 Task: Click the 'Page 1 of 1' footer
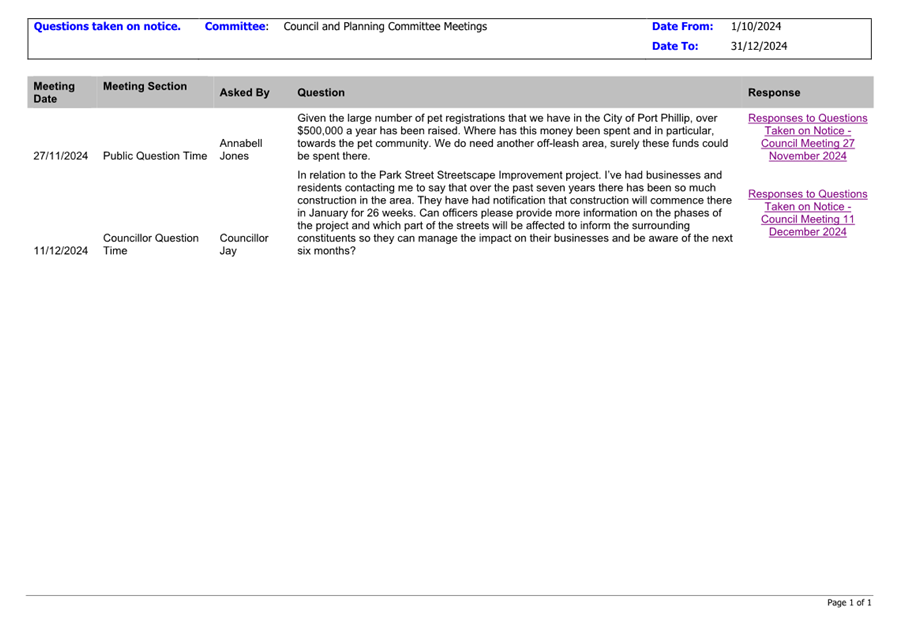click(x=849, y=603)
